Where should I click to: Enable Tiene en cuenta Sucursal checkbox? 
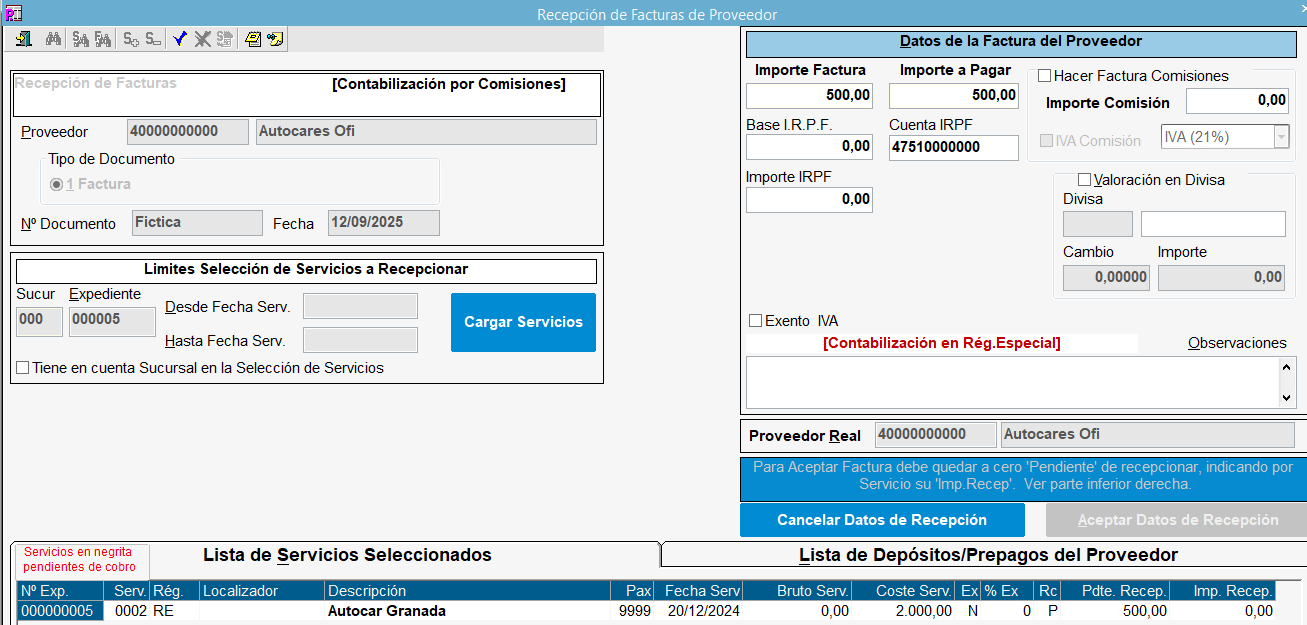point(23,368)
